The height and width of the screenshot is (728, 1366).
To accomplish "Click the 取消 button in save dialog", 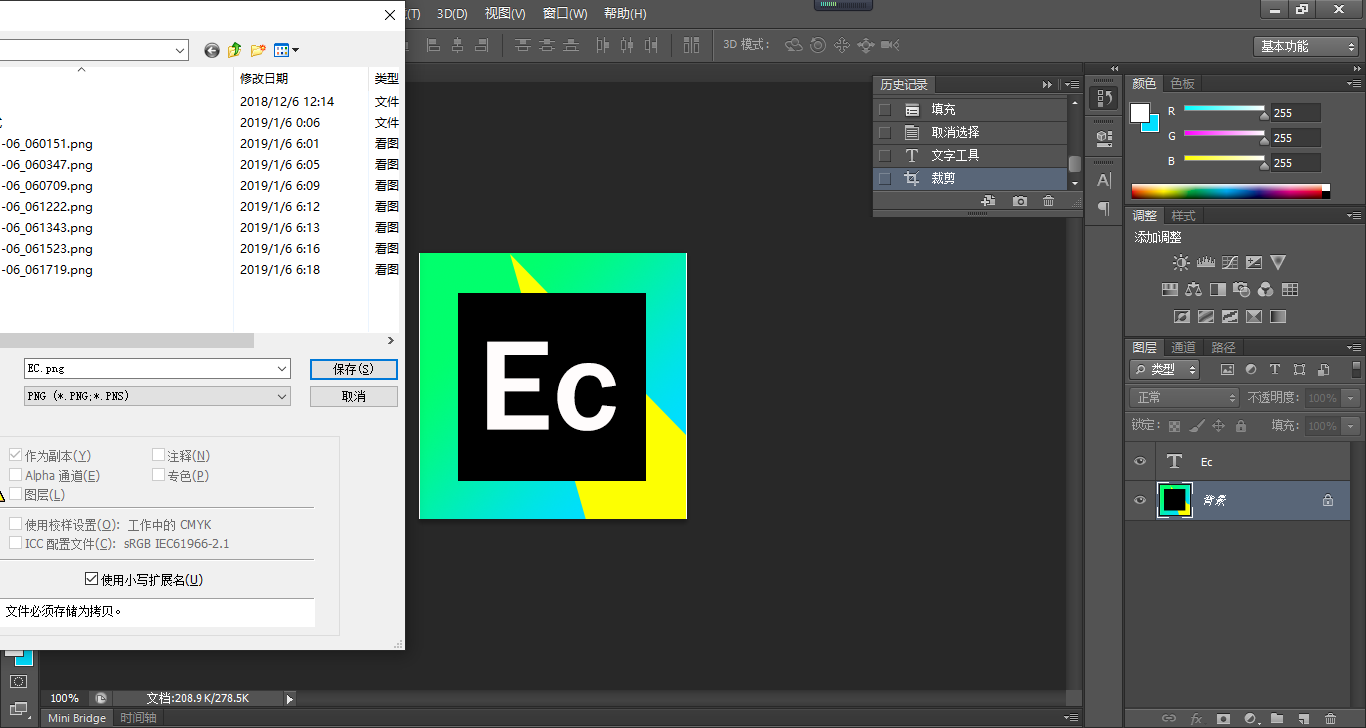I will click(353, 397).
